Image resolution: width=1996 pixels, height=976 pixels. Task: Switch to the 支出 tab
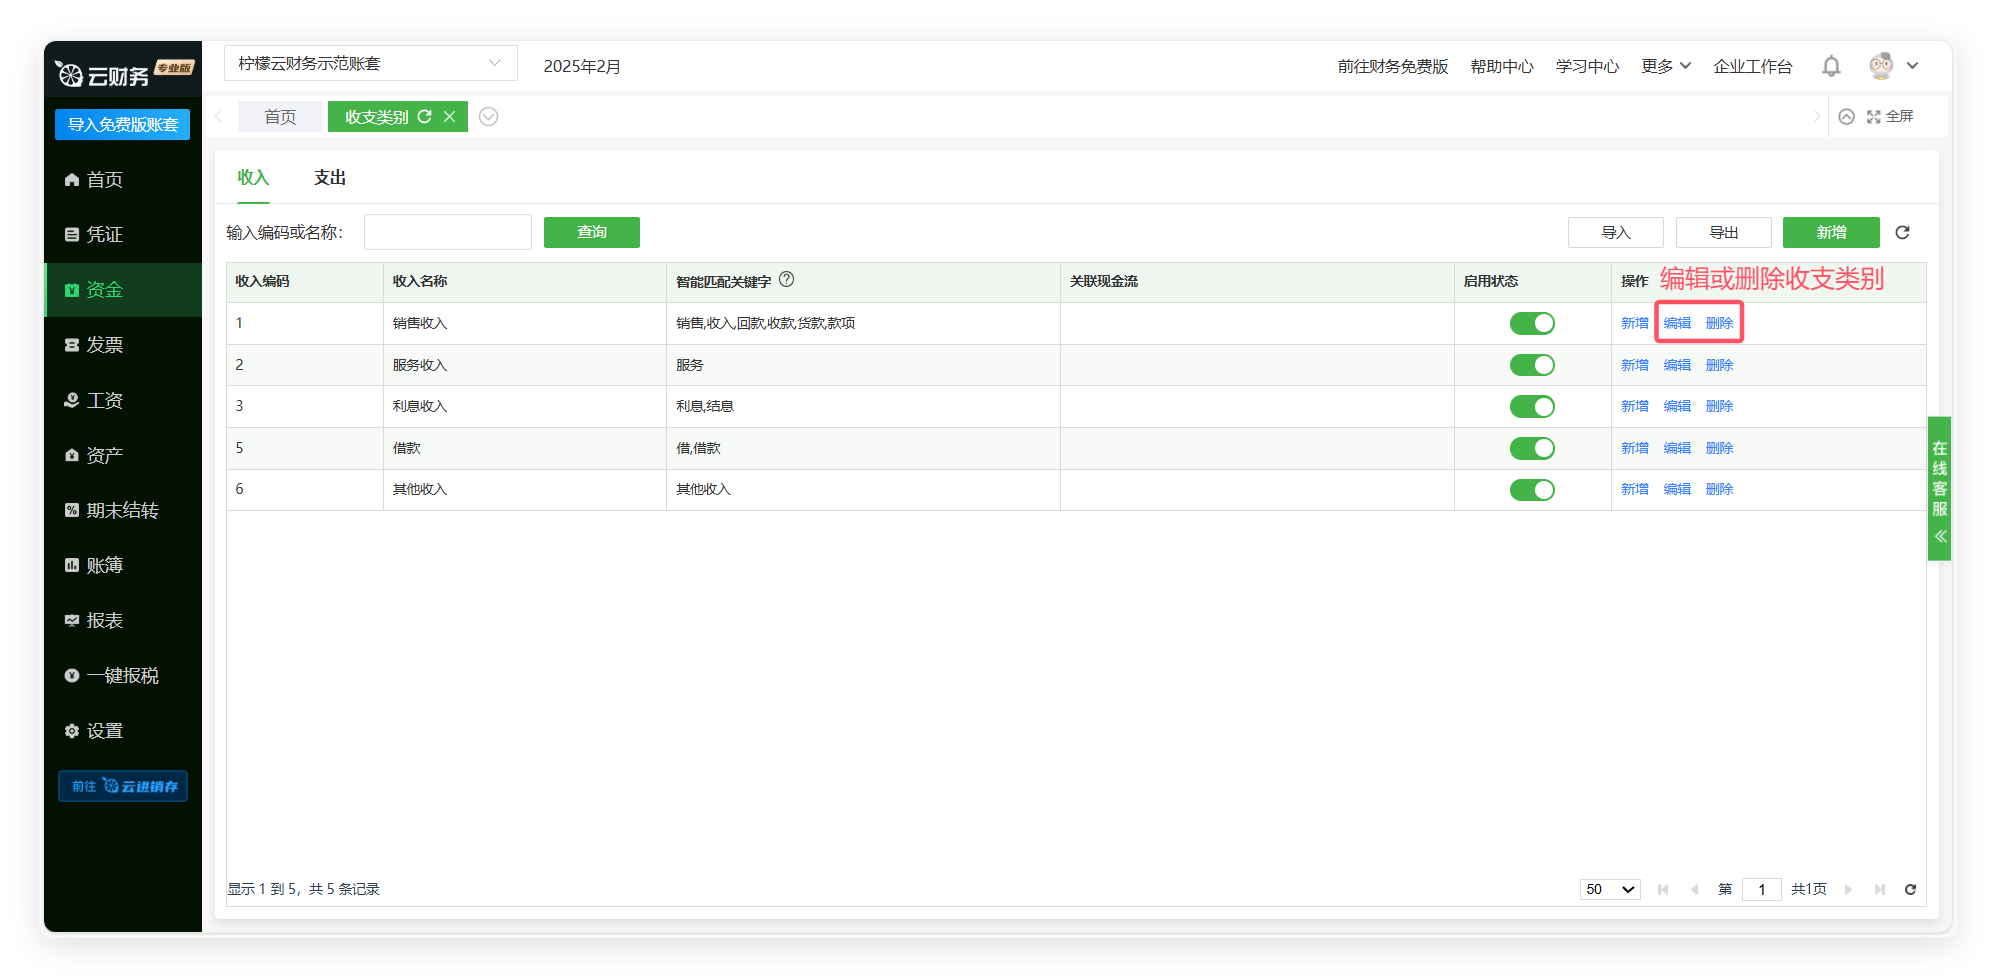point(330,178)
